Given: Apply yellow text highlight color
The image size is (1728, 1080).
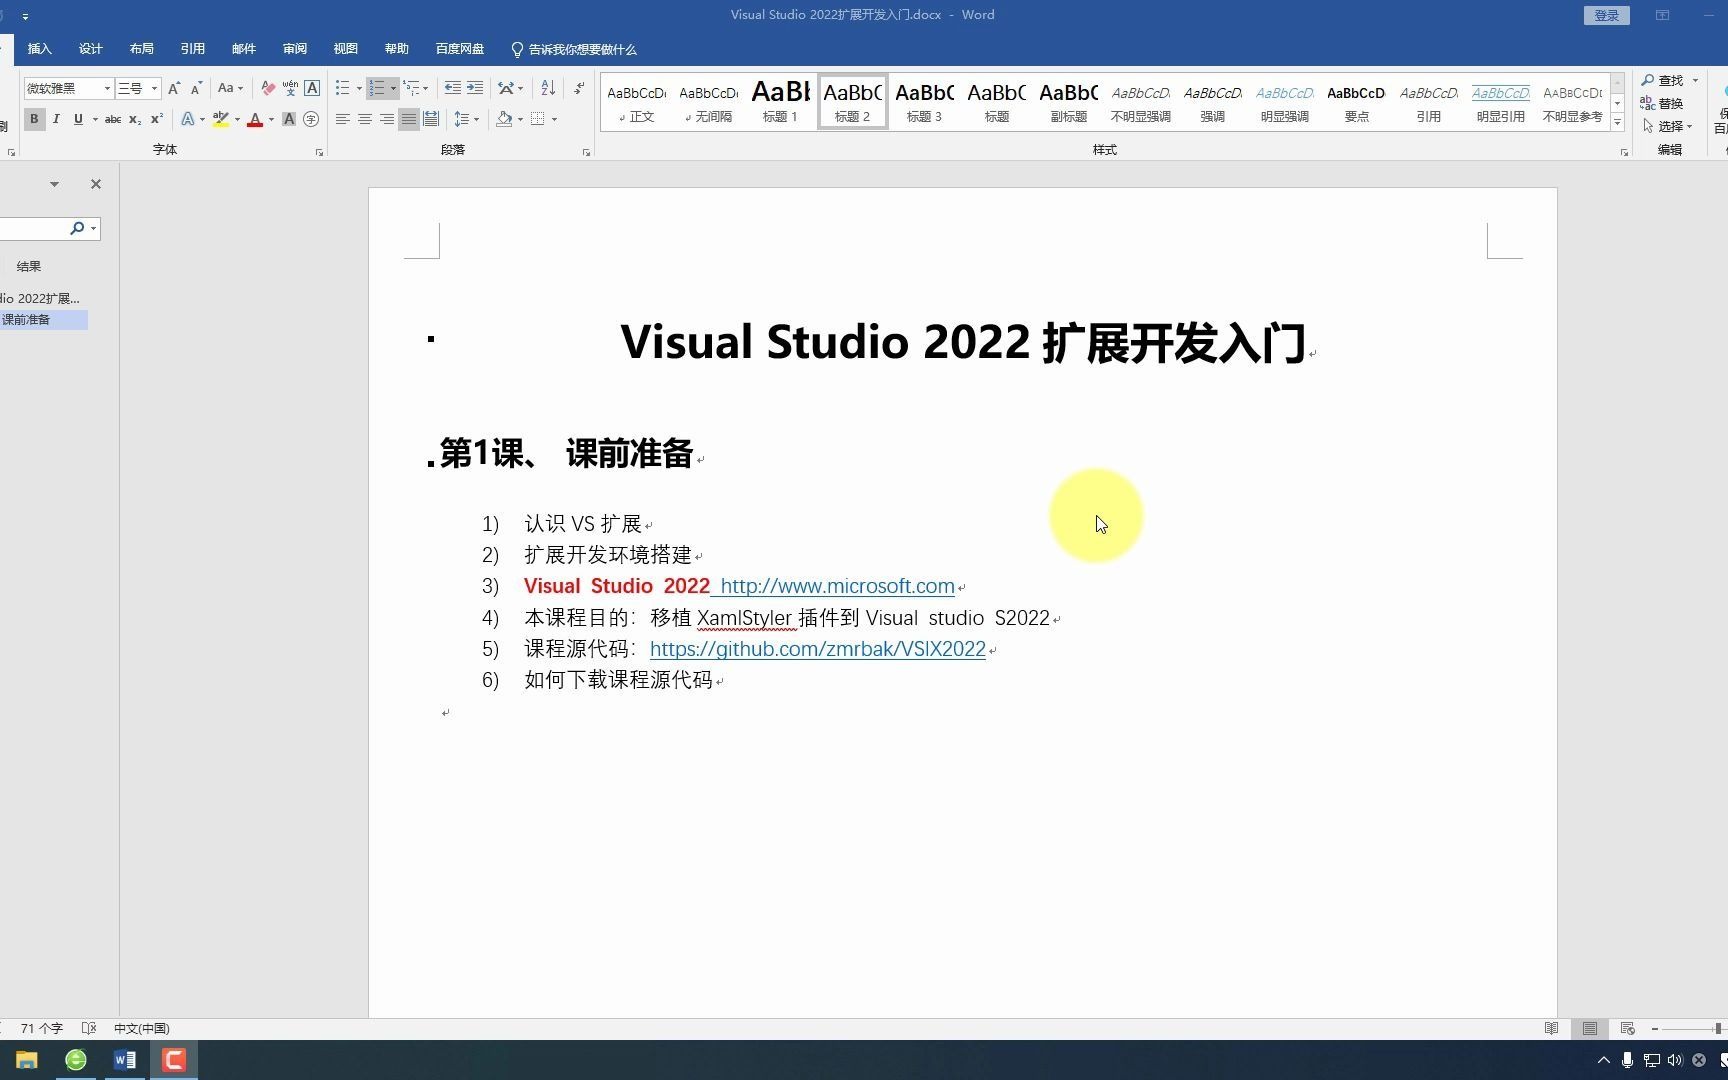Looking at the screenshot, I should (221, 119).
